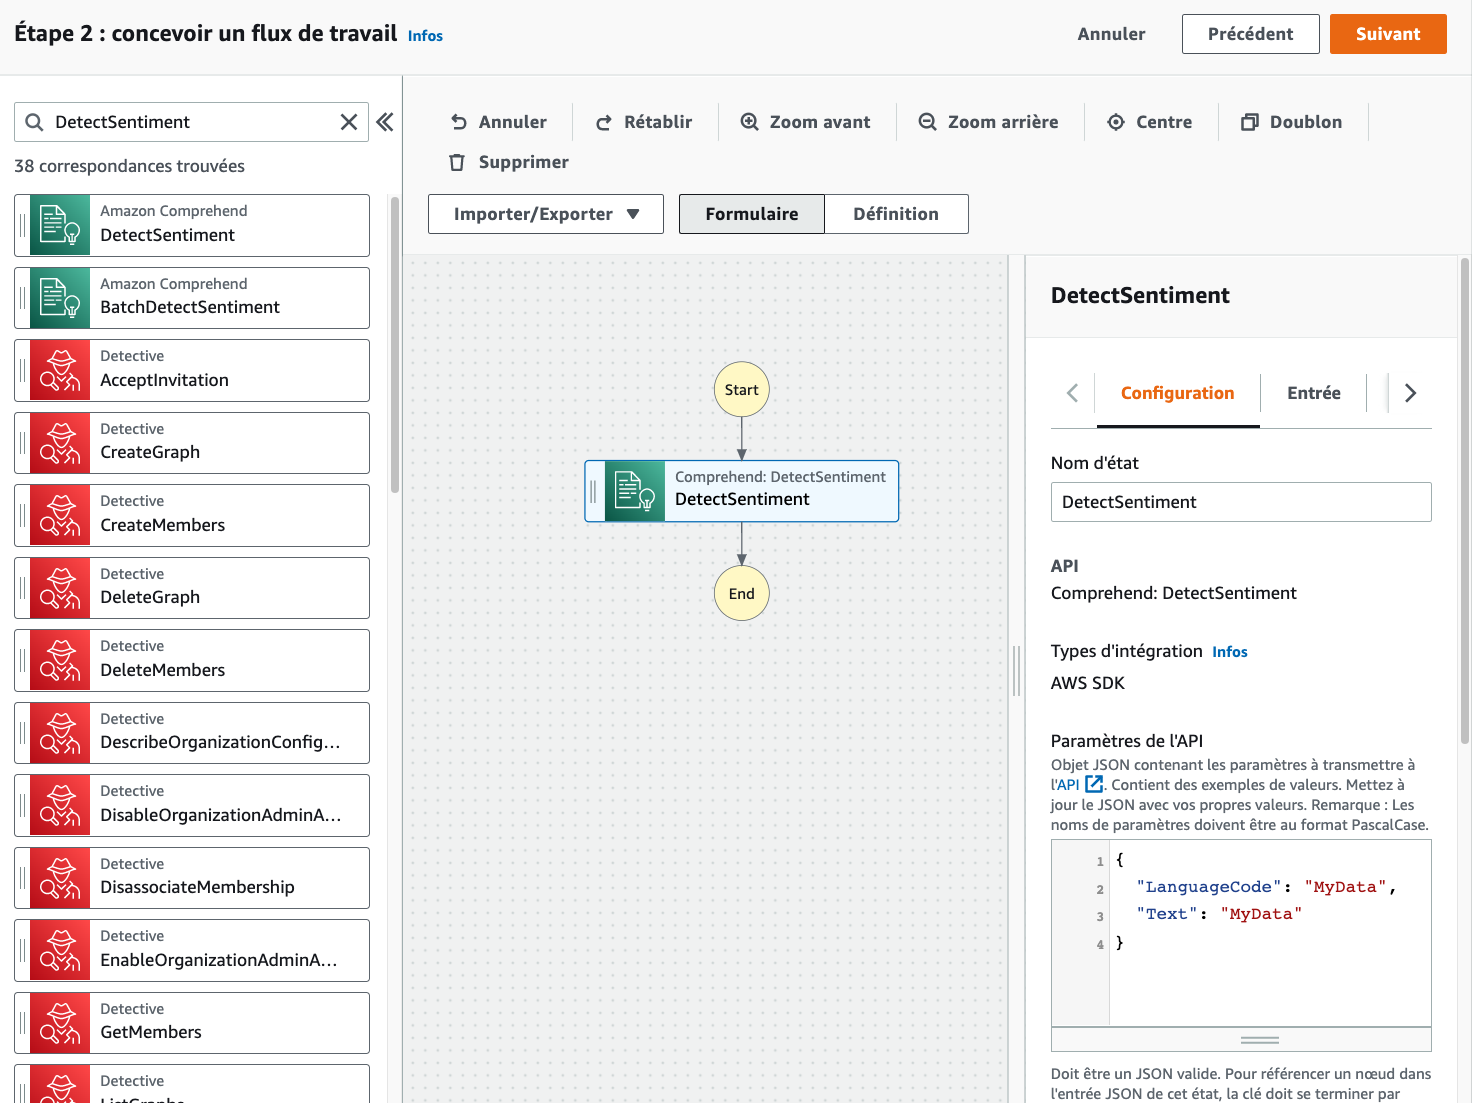Cancel the wizard via header Annuler

coord(1111,34)
